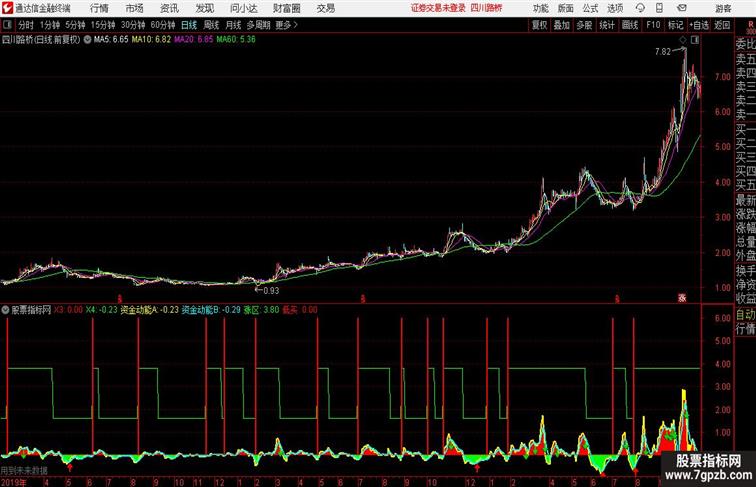
Task: Click 资金动能A: -0.23 indicator value
Action: click(x=149, y=310)
